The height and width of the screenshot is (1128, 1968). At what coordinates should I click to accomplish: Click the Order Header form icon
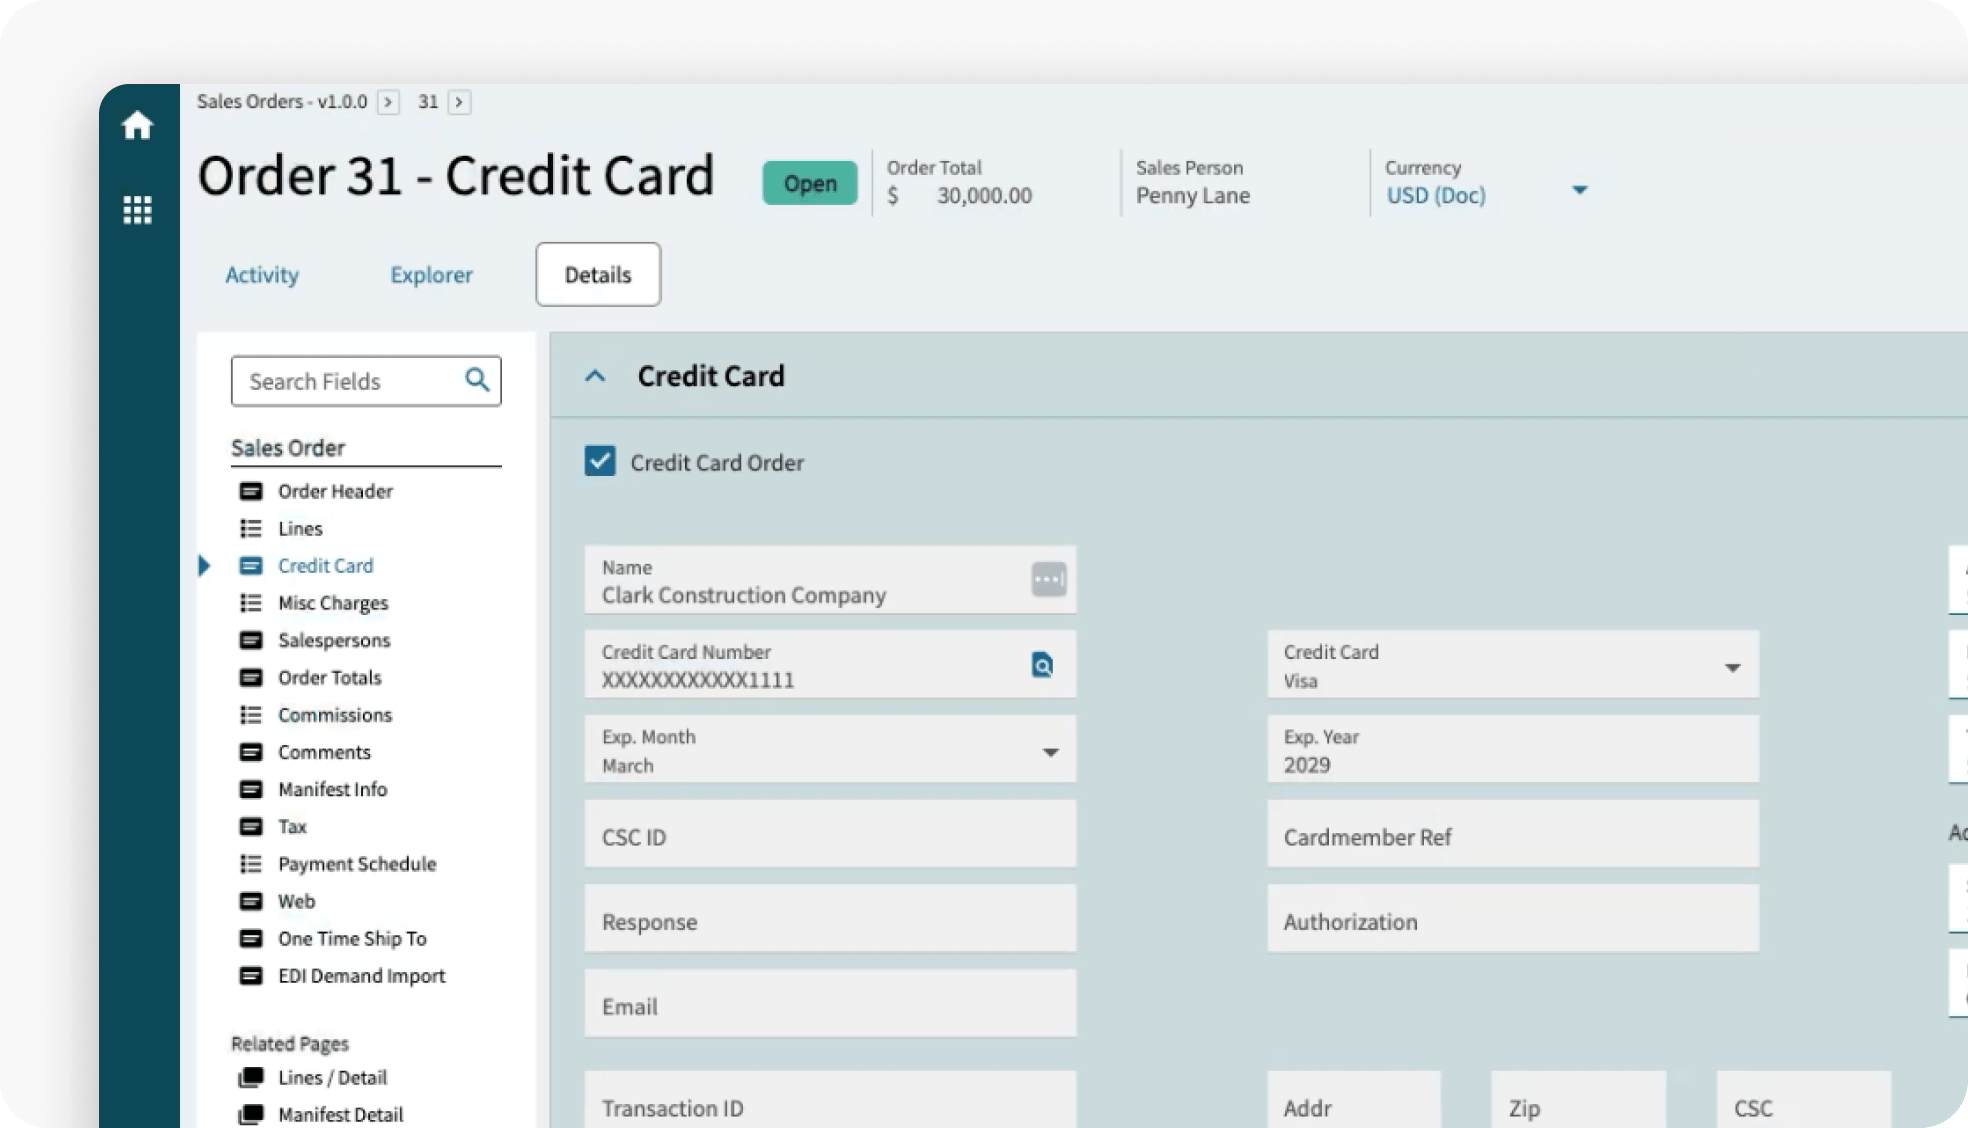point(251,491)
